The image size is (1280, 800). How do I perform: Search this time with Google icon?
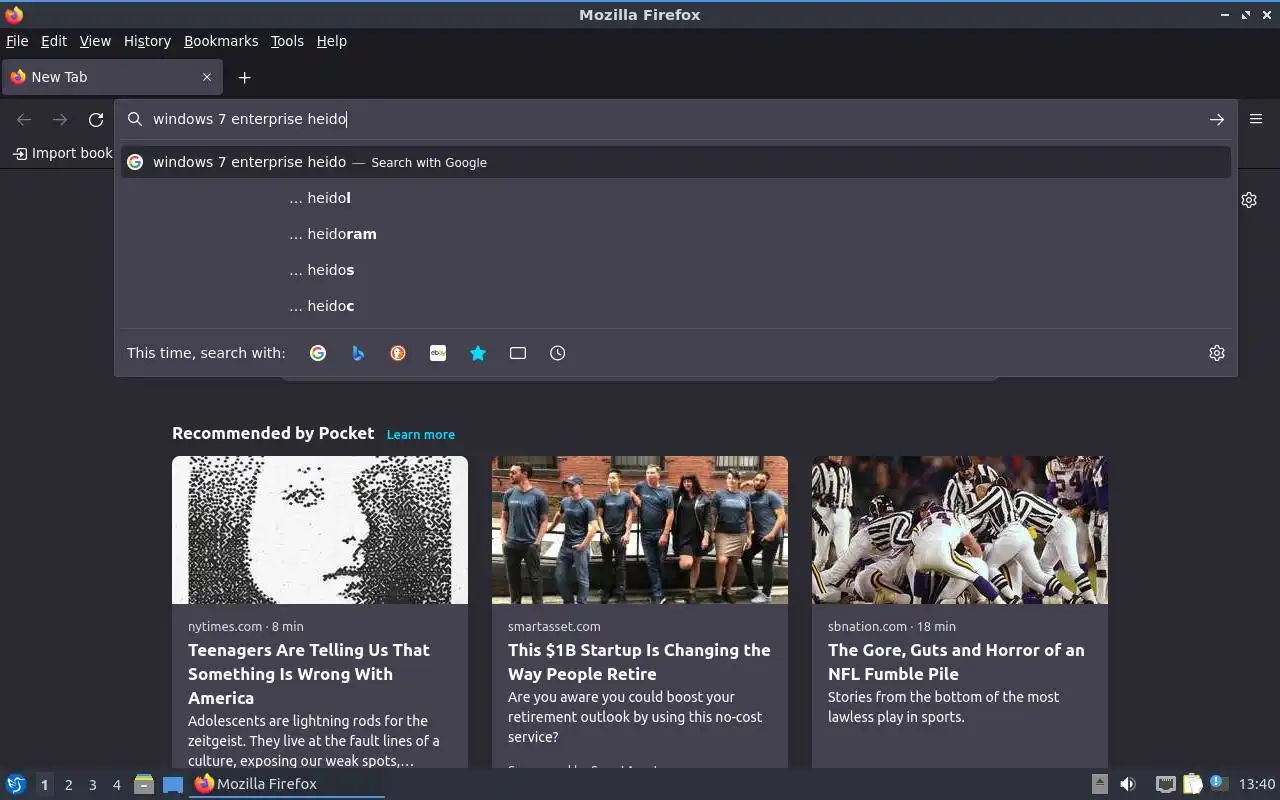[318, 353]
